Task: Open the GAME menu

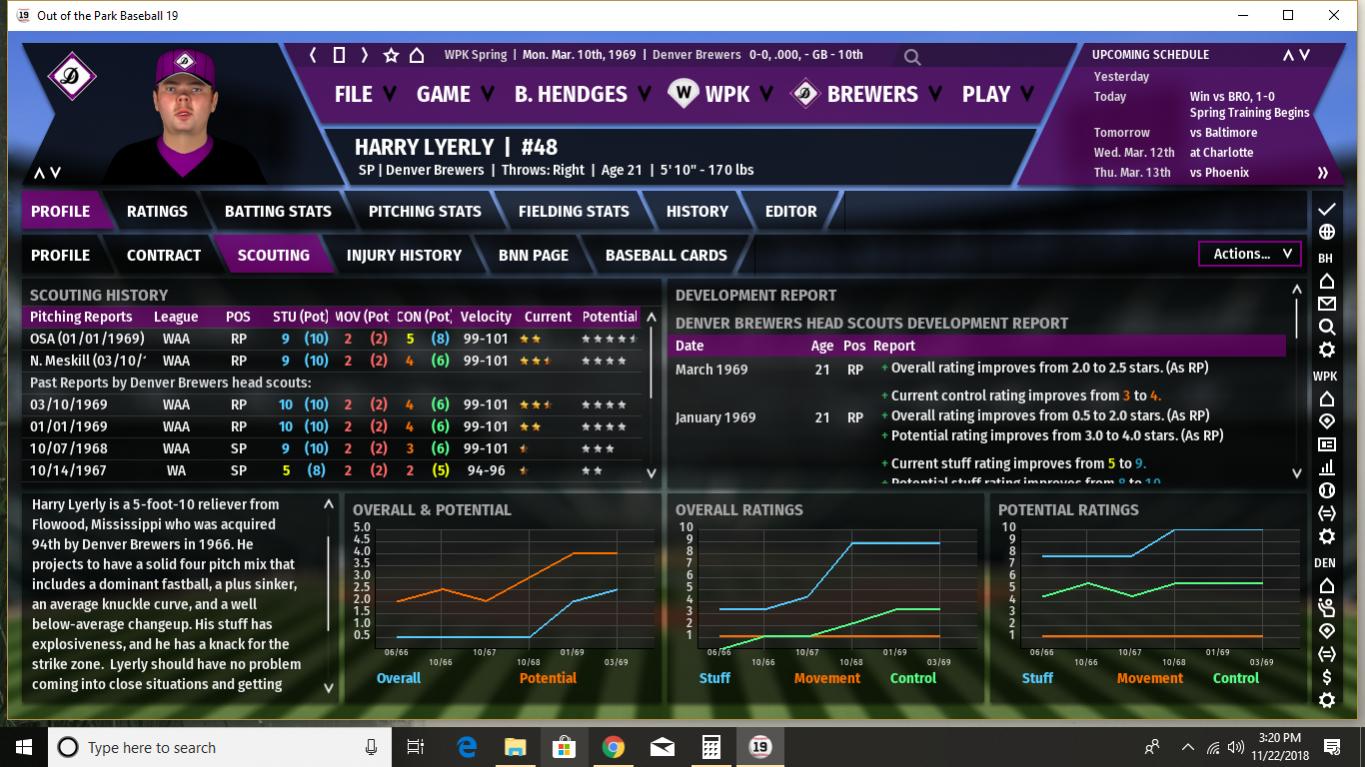Action: pyautogui.click(x=455, y=95)
